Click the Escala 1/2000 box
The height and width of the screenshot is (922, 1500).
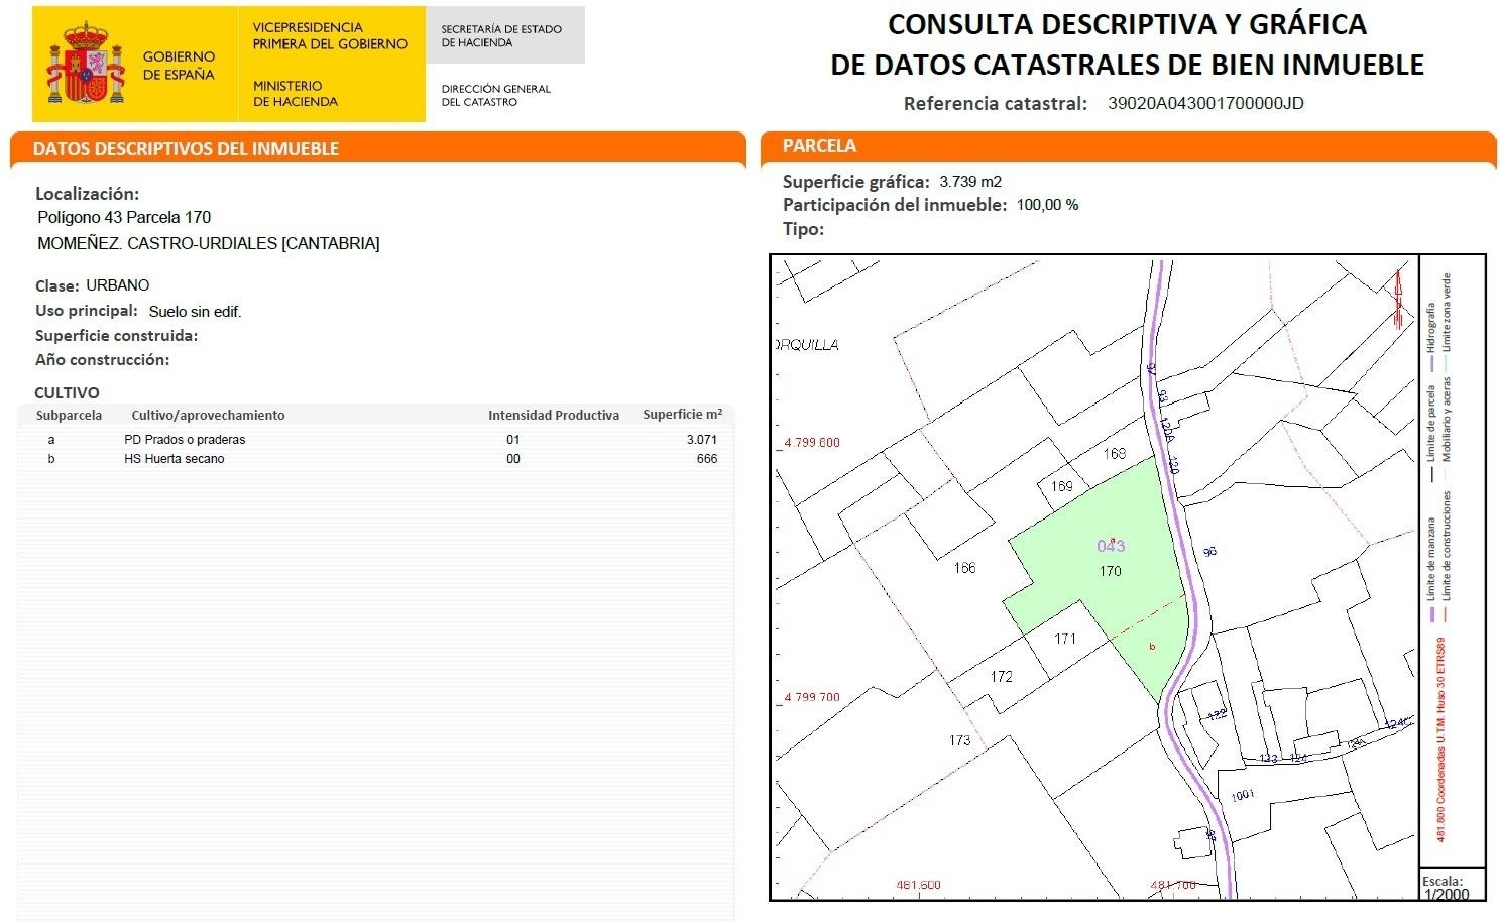click(1453, 887)
